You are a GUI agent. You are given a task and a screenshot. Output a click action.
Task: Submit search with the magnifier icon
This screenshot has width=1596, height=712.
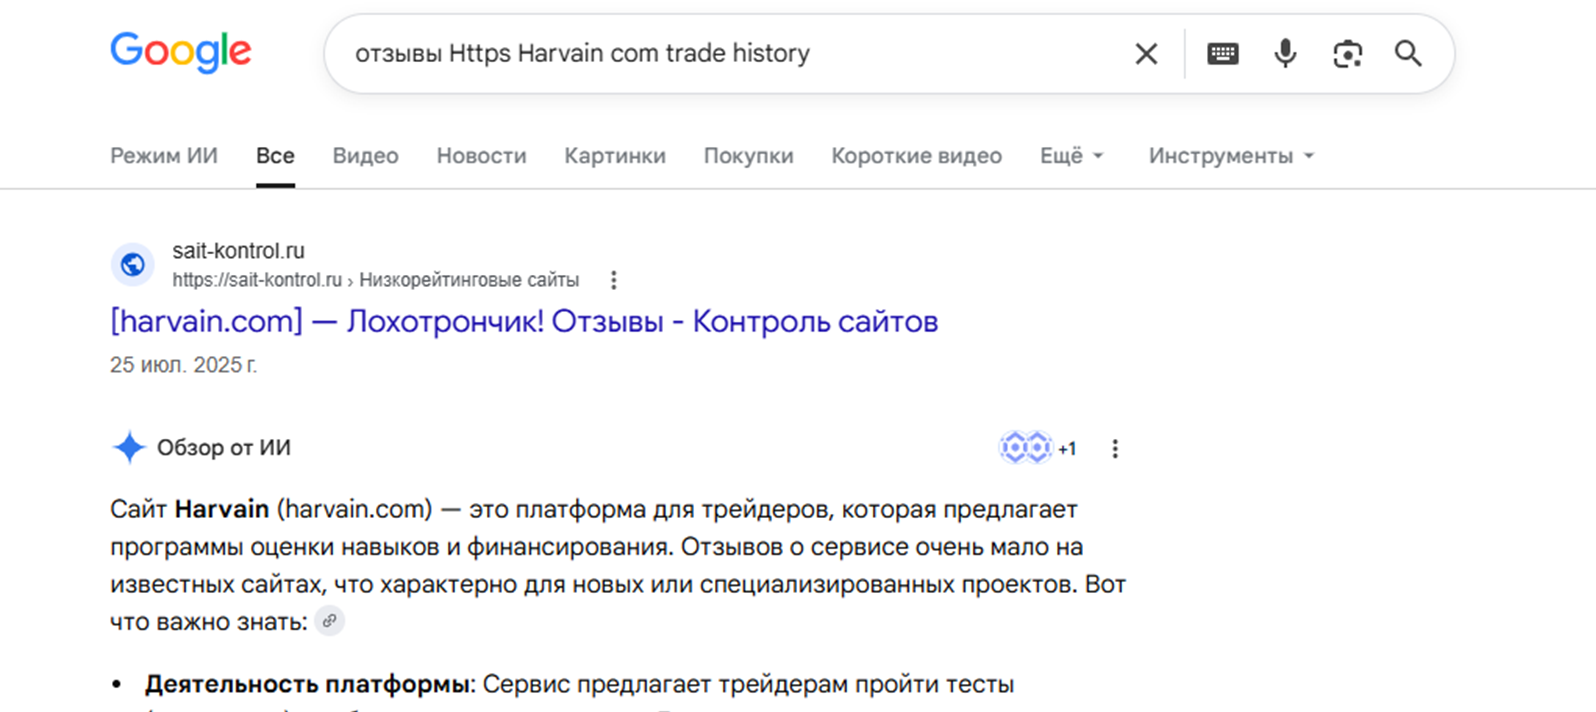pyautogui.click(x=1408, y=54)
